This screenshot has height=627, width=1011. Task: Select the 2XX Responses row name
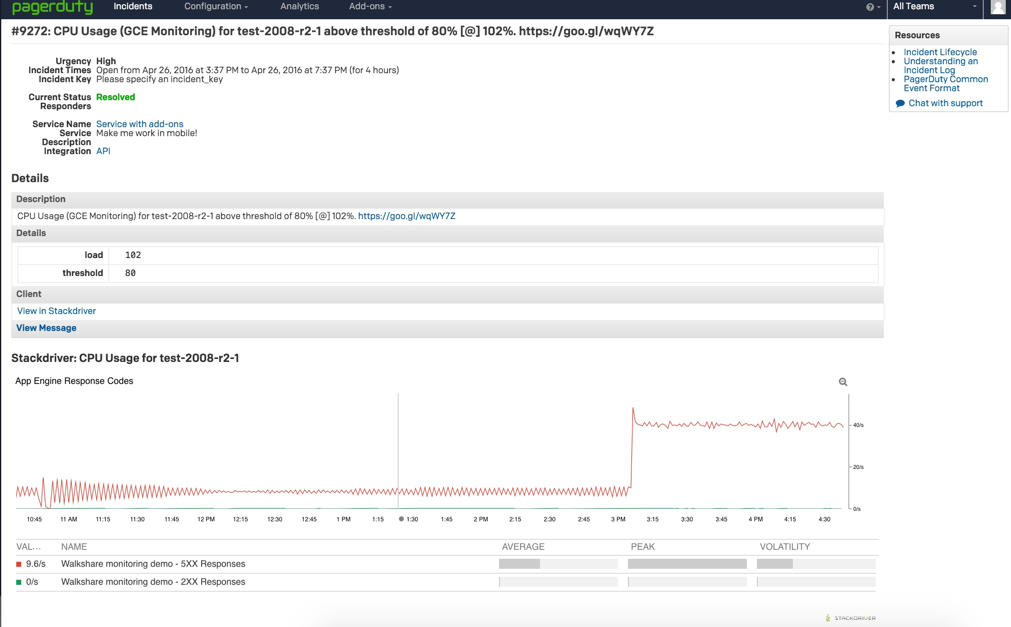153,582
